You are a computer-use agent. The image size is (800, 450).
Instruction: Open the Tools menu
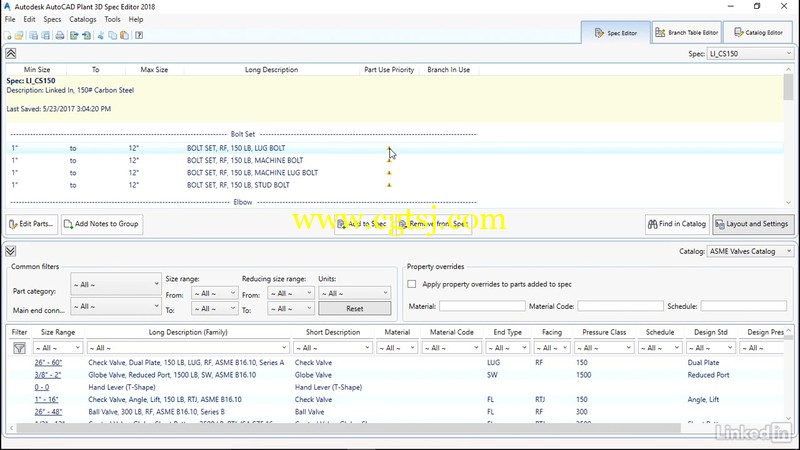[x=112, y=19]
